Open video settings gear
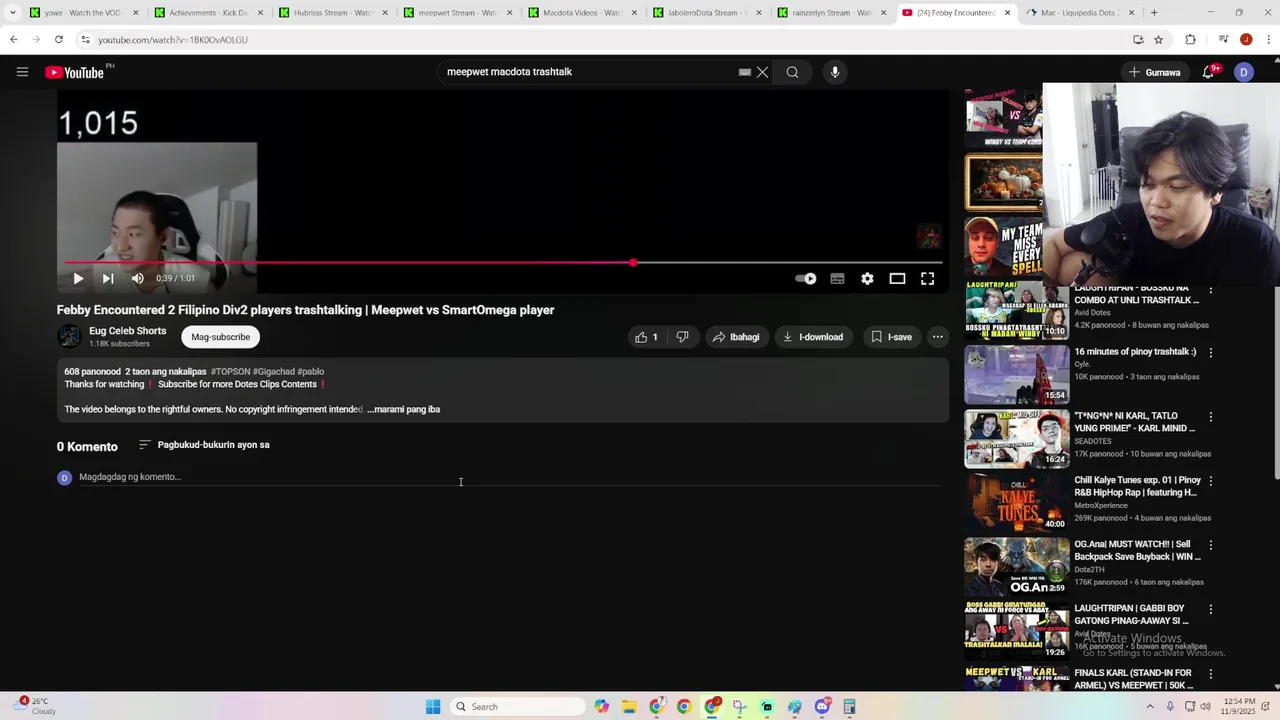1280x720 pixels. coord(867,279)
